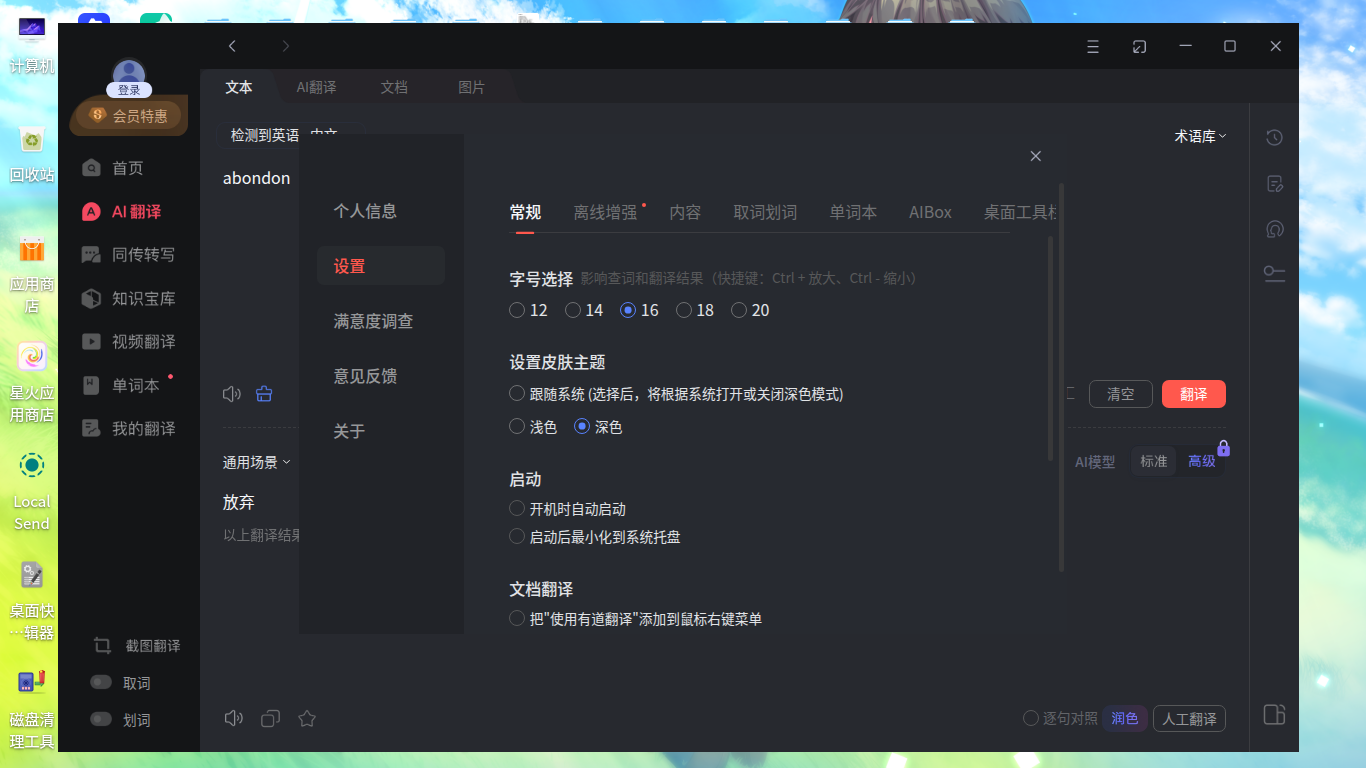Switch to the 内容 settings tab
Viewport: 1366px width, 768px height.
point(685,212)
